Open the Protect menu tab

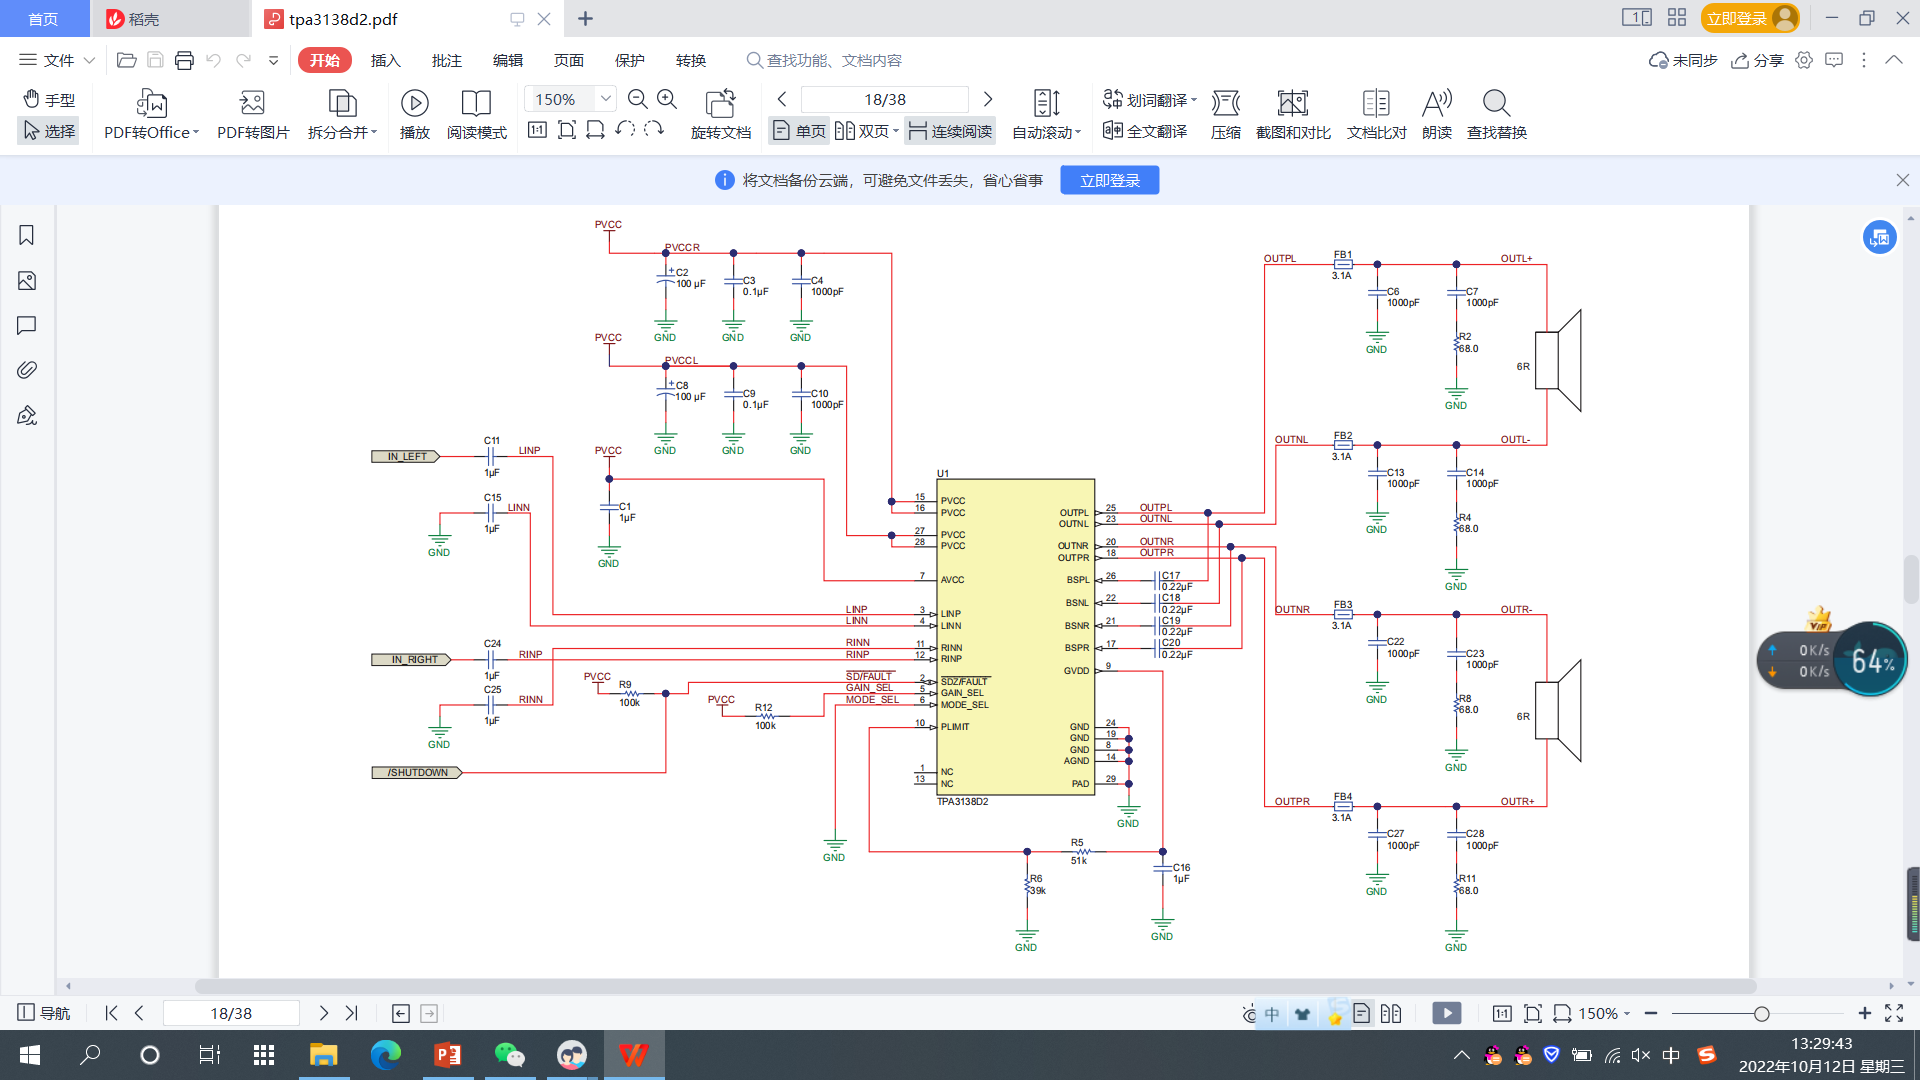click(x=629, y=60)
